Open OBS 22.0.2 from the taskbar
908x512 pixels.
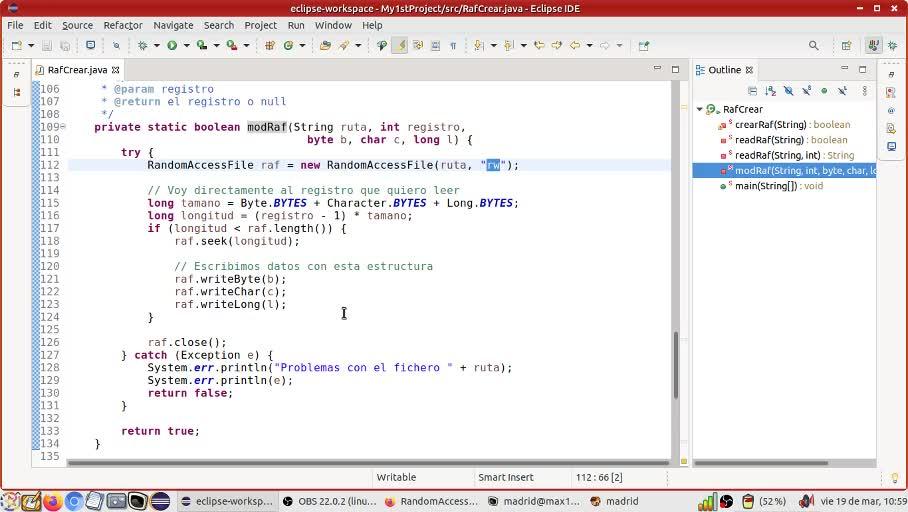click(x=329, y=501)
